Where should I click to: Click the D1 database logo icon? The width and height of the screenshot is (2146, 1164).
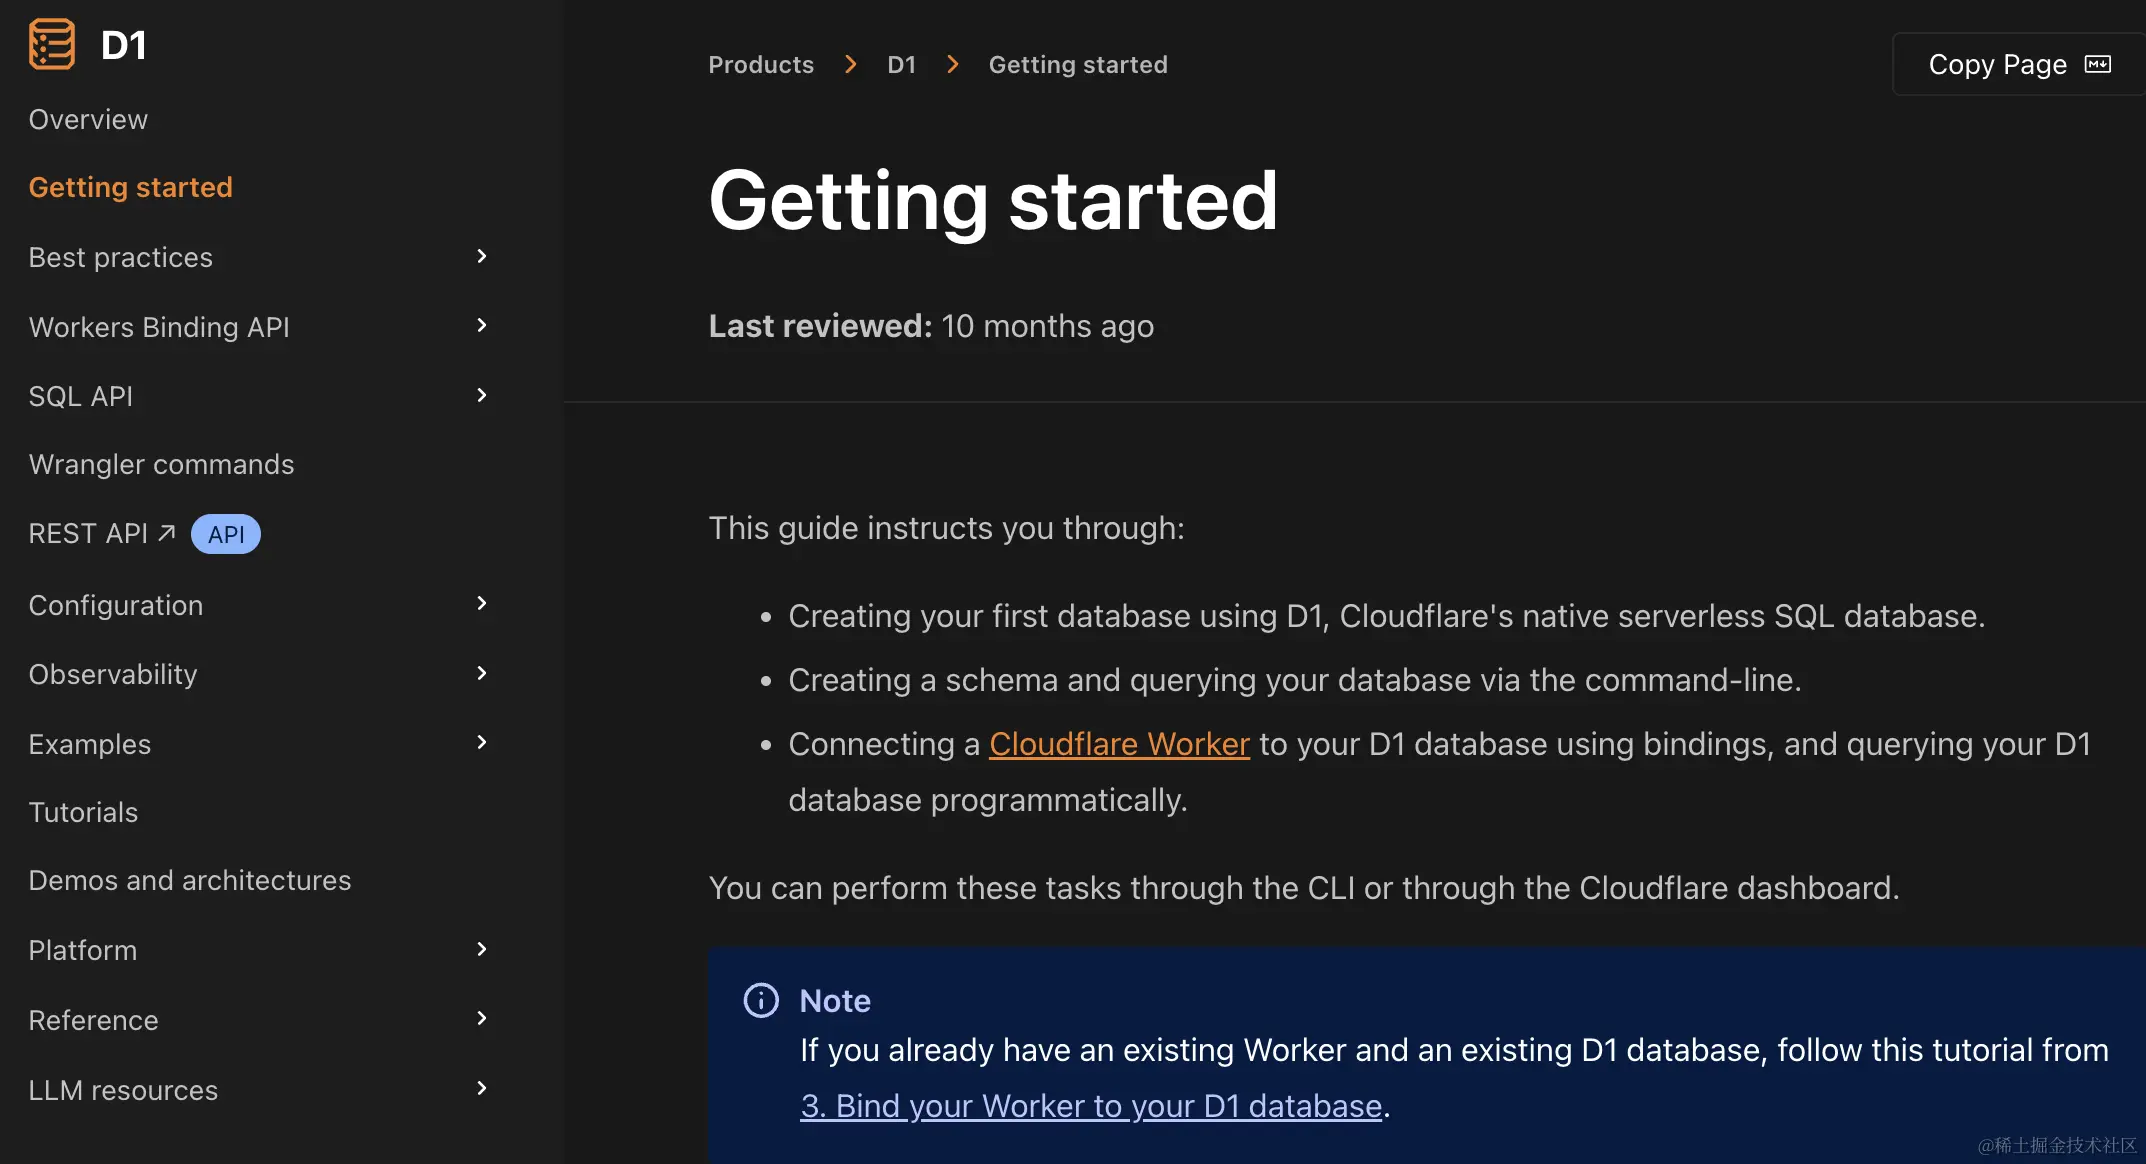click(x=52, y=43)
